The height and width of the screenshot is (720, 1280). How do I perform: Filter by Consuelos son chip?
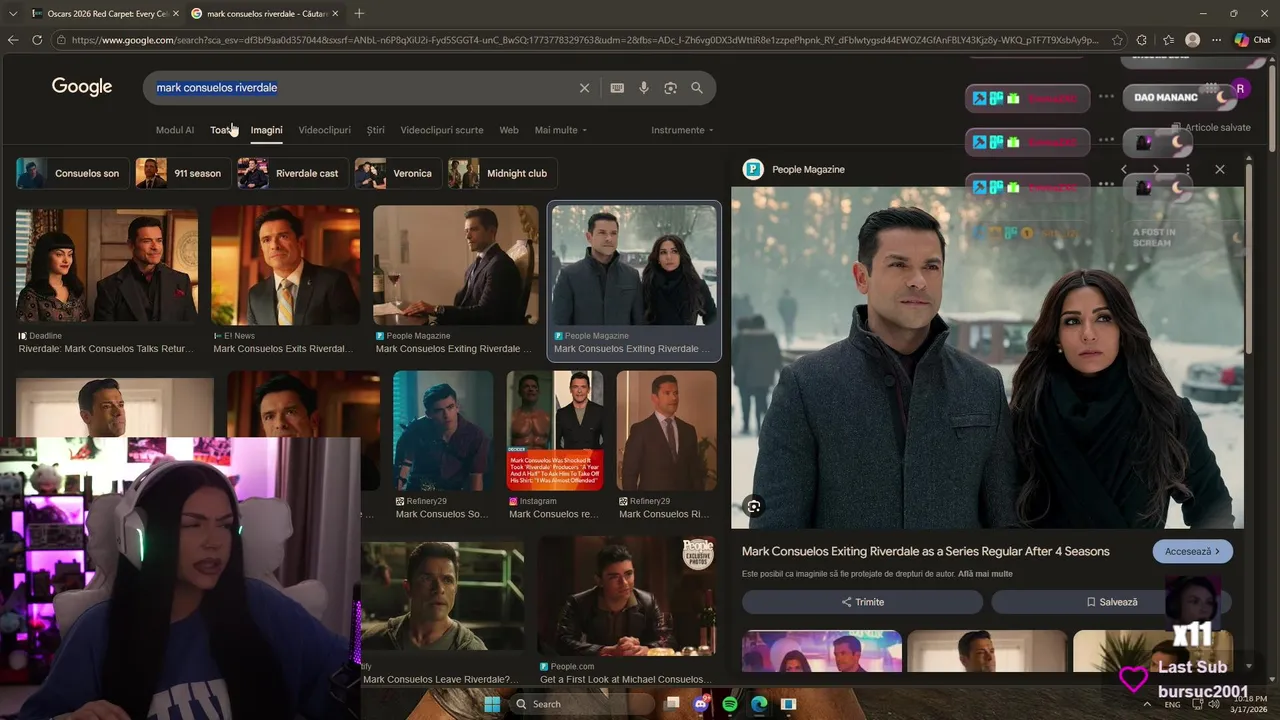(71, 173)
